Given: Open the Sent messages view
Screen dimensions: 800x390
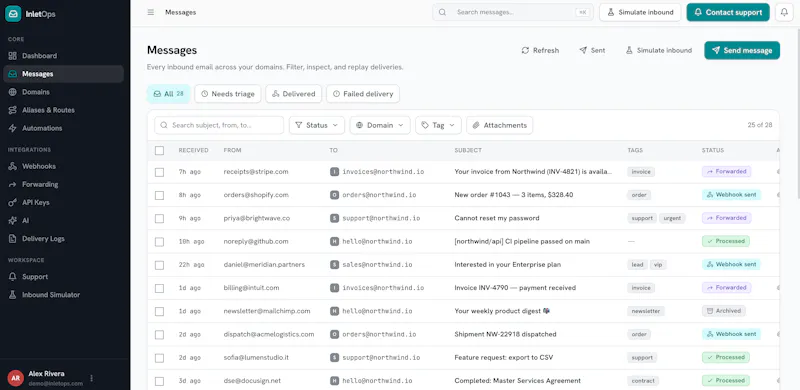Looking at the screenshot, I should 592,51.
